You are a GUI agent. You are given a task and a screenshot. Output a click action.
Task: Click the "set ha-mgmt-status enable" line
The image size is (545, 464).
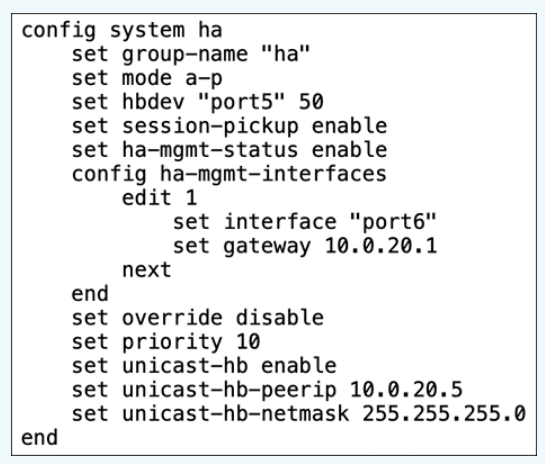coord(229,150)
